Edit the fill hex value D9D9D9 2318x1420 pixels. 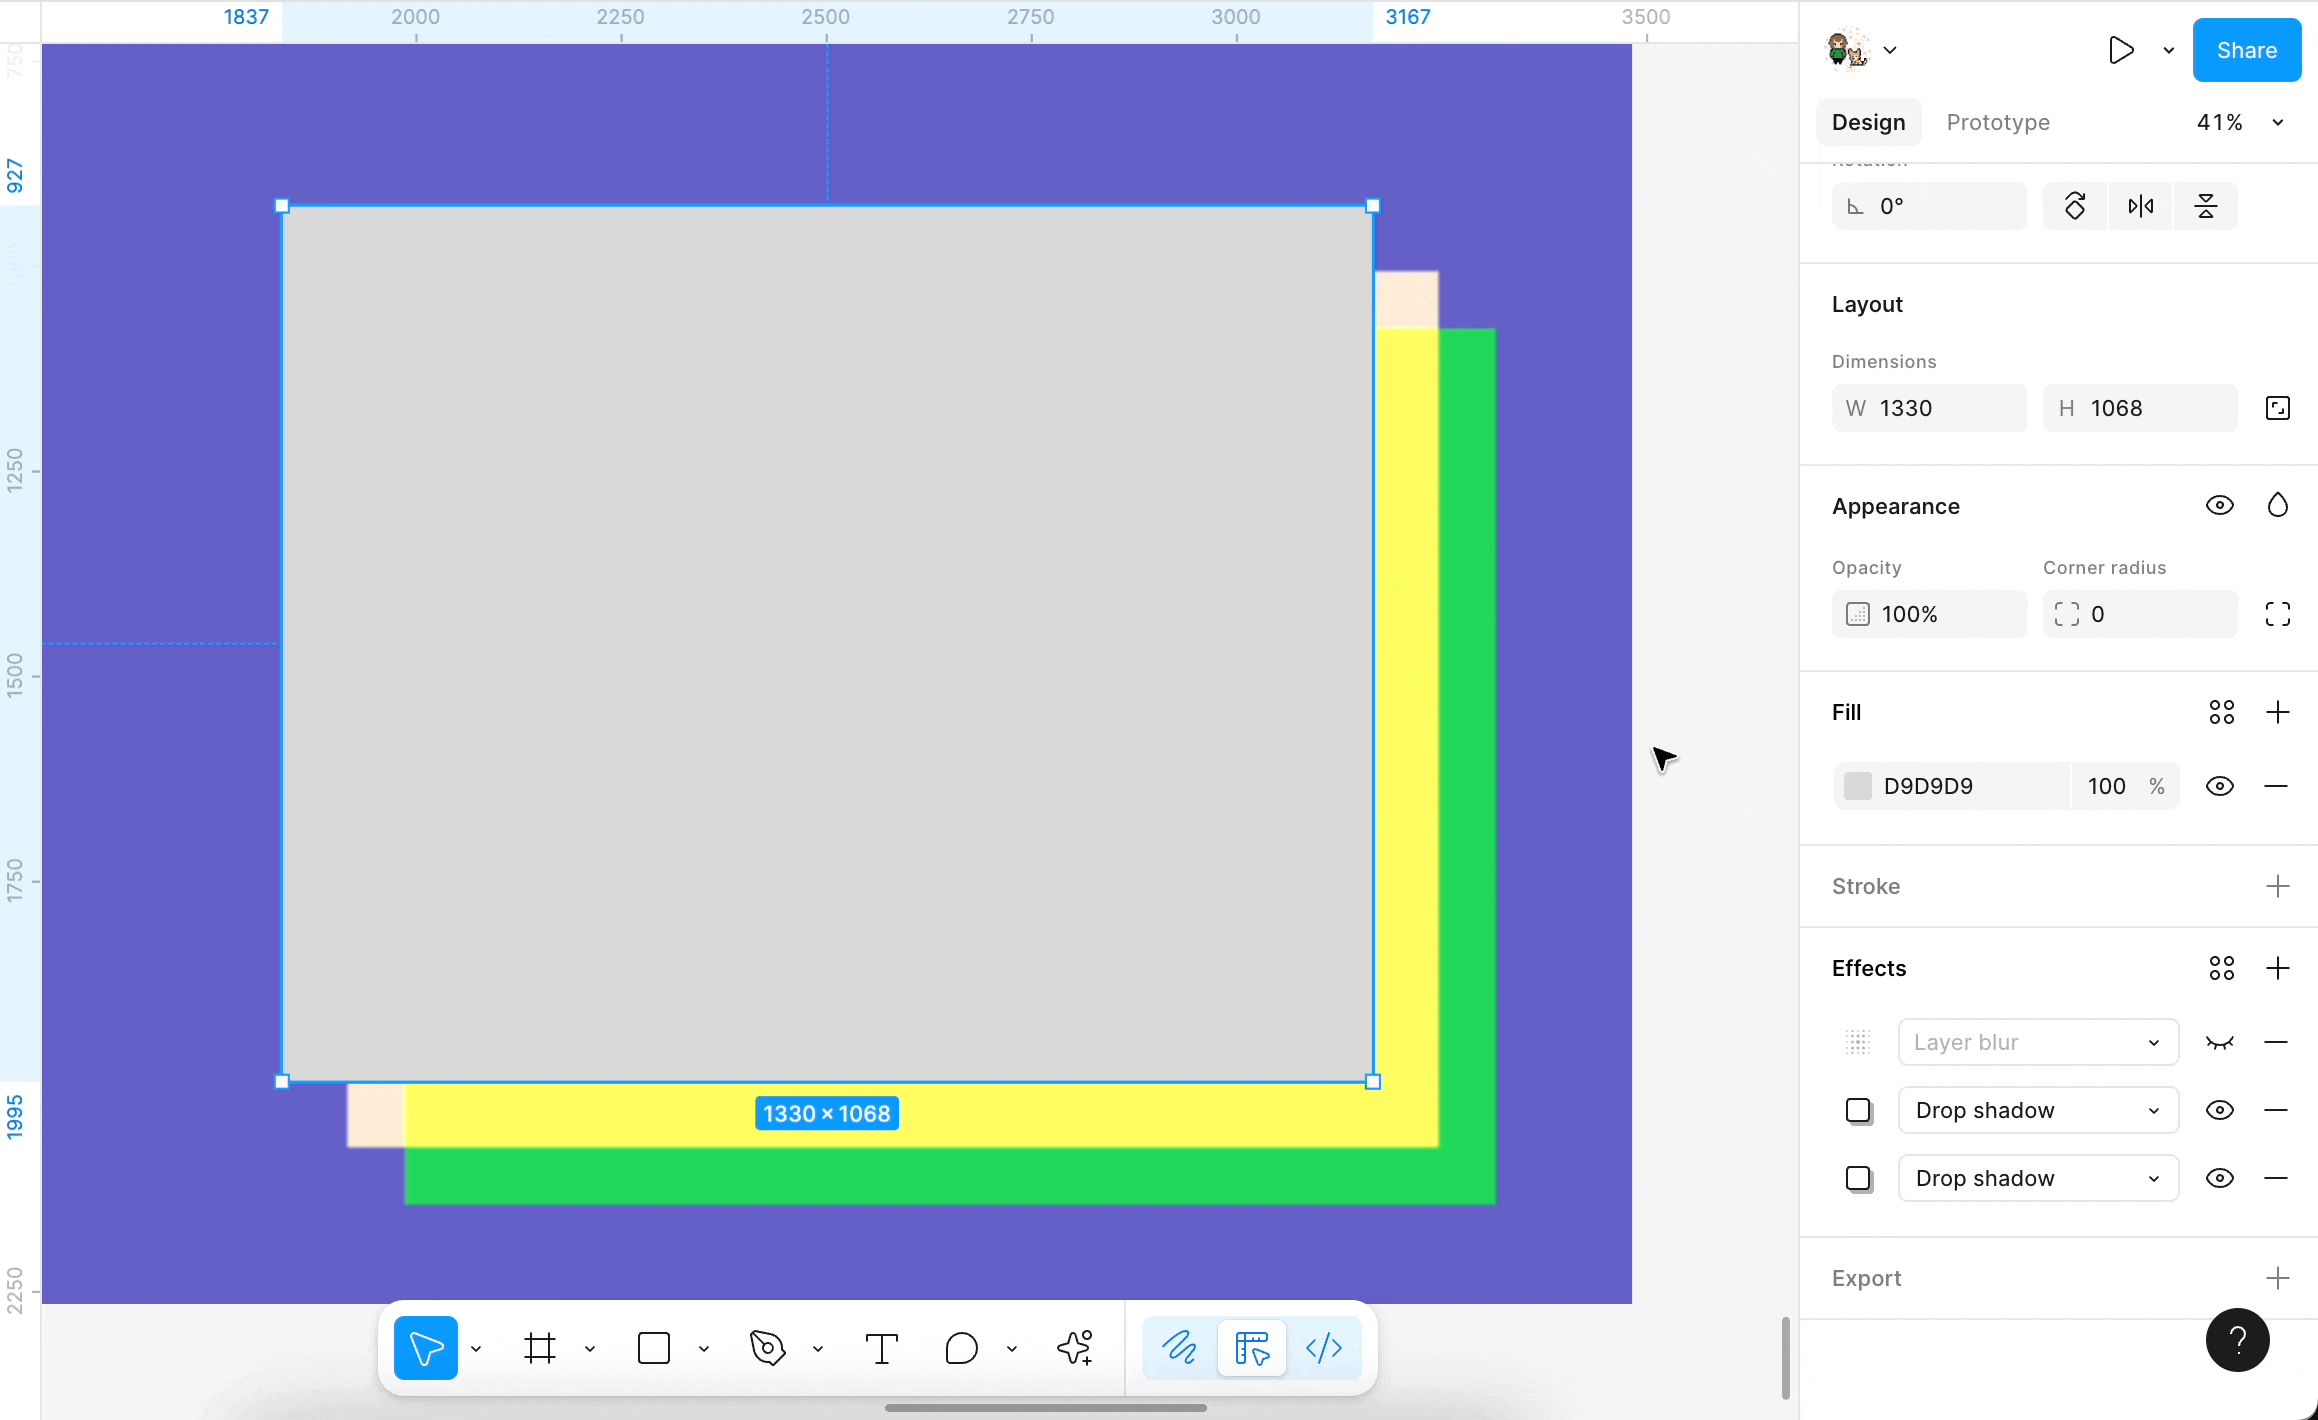coord(1928,786)
